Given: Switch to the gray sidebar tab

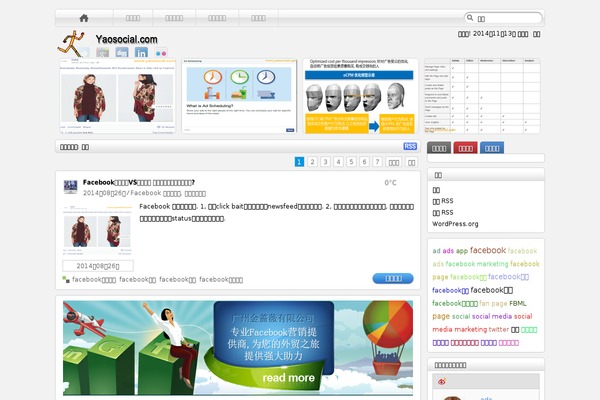Looking at the screenshot, I should [439, 148].
